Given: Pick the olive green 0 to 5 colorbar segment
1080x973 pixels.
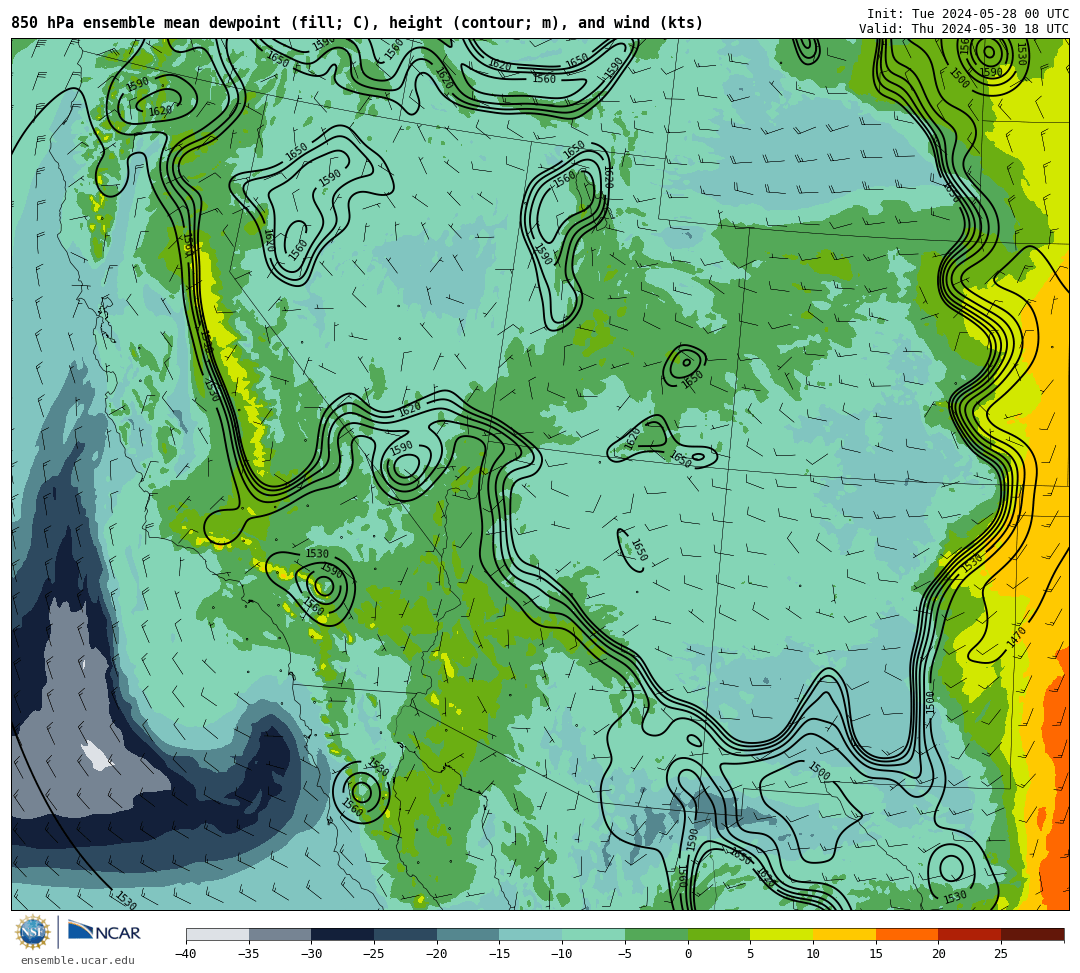Looking at the screenshot, I should coord(719,934).
